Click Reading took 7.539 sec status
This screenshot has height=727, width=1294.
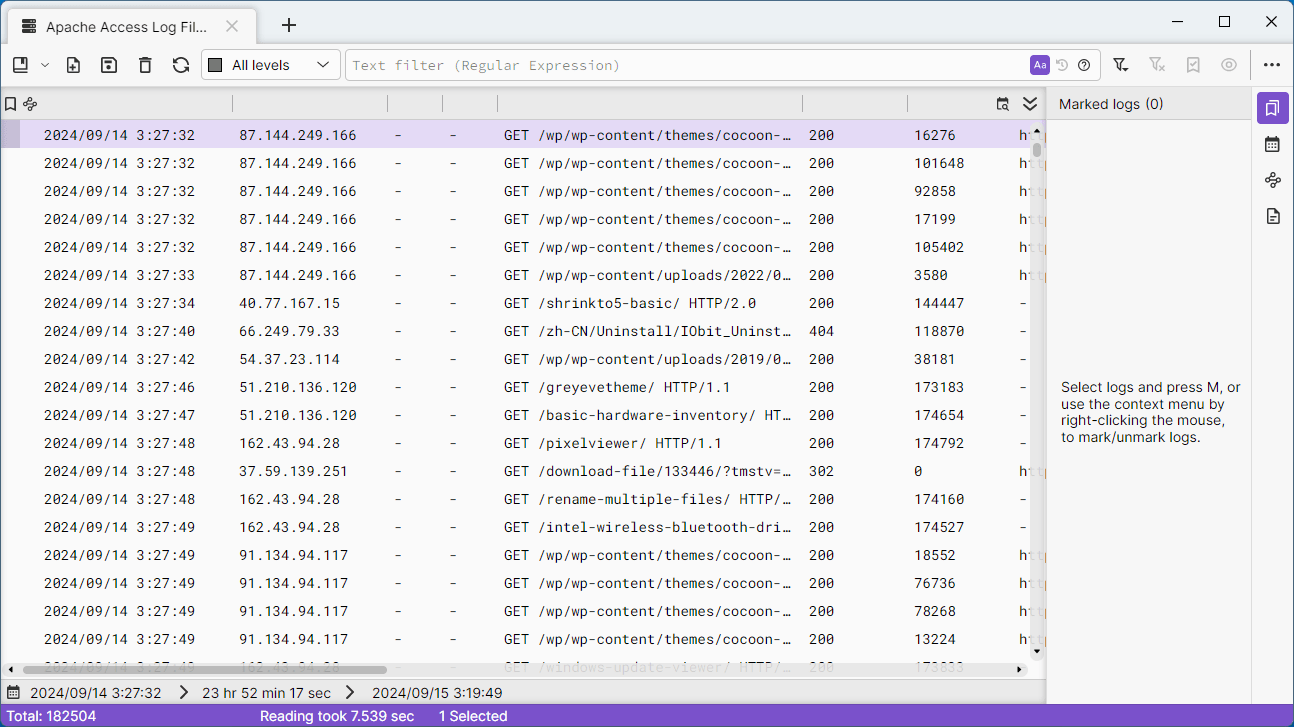(x=337, y=716)
